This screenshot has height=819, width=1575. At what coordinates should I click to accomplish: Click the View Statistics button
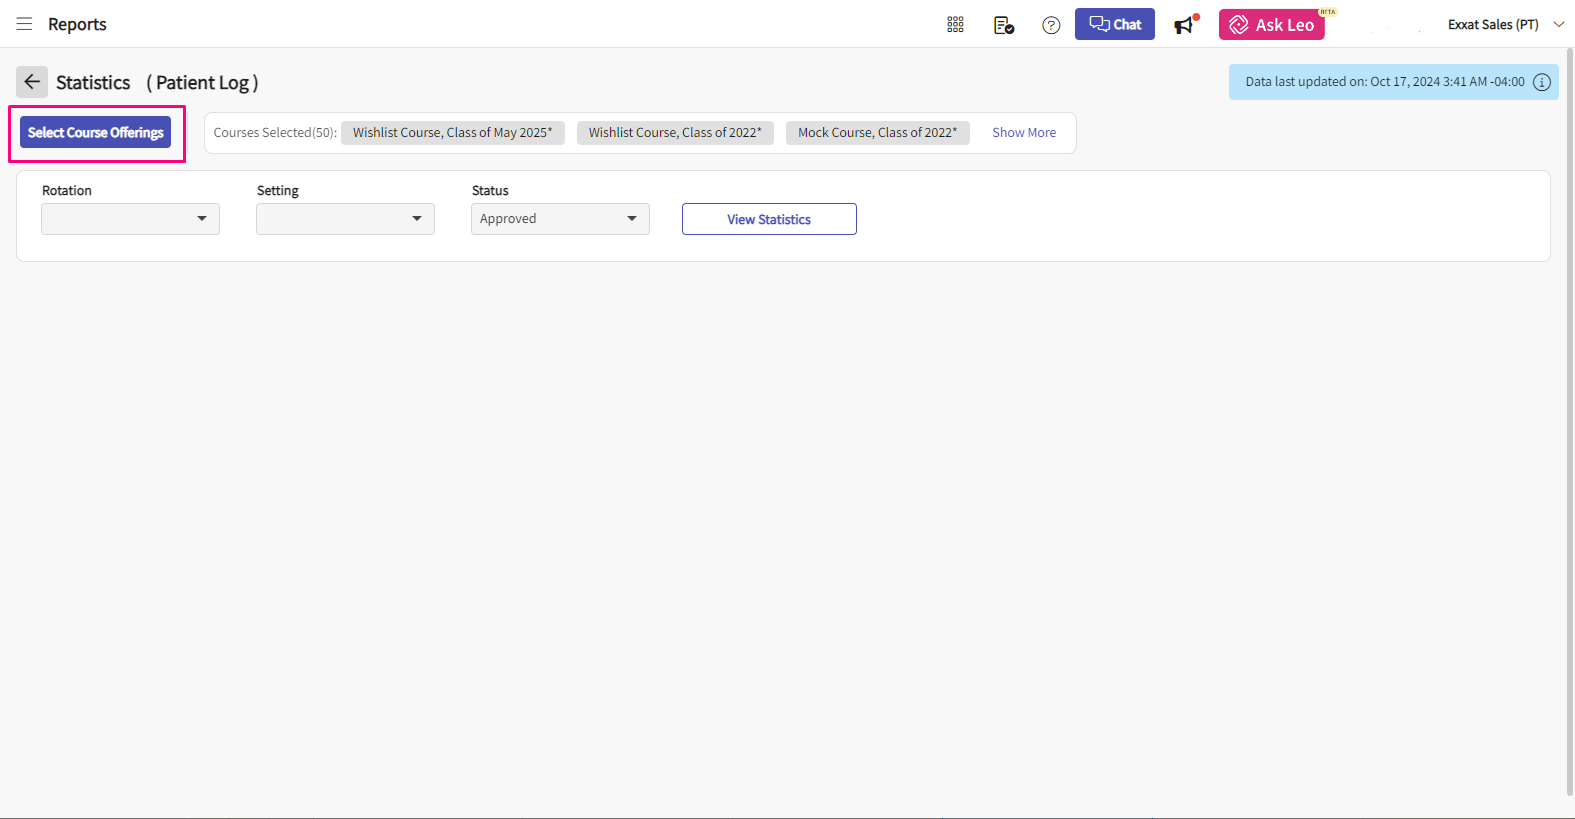click(769, 219)
